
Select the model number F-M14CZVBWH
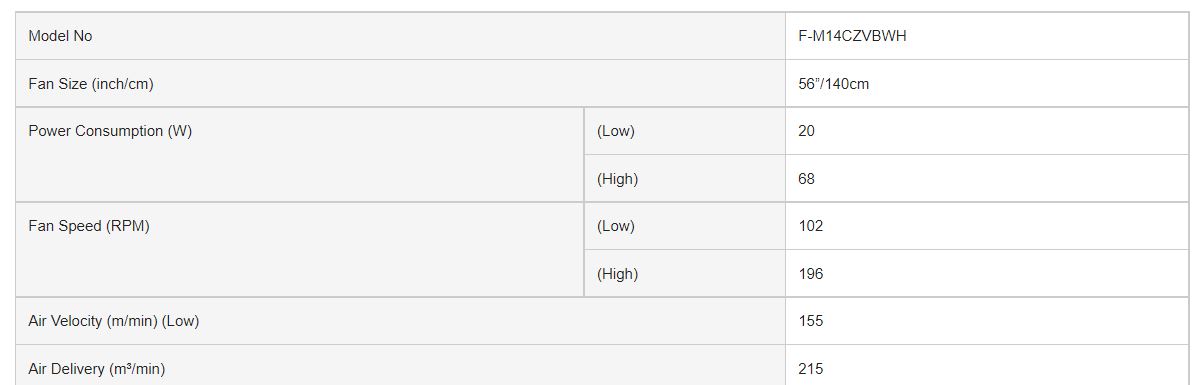click(853, 36)
